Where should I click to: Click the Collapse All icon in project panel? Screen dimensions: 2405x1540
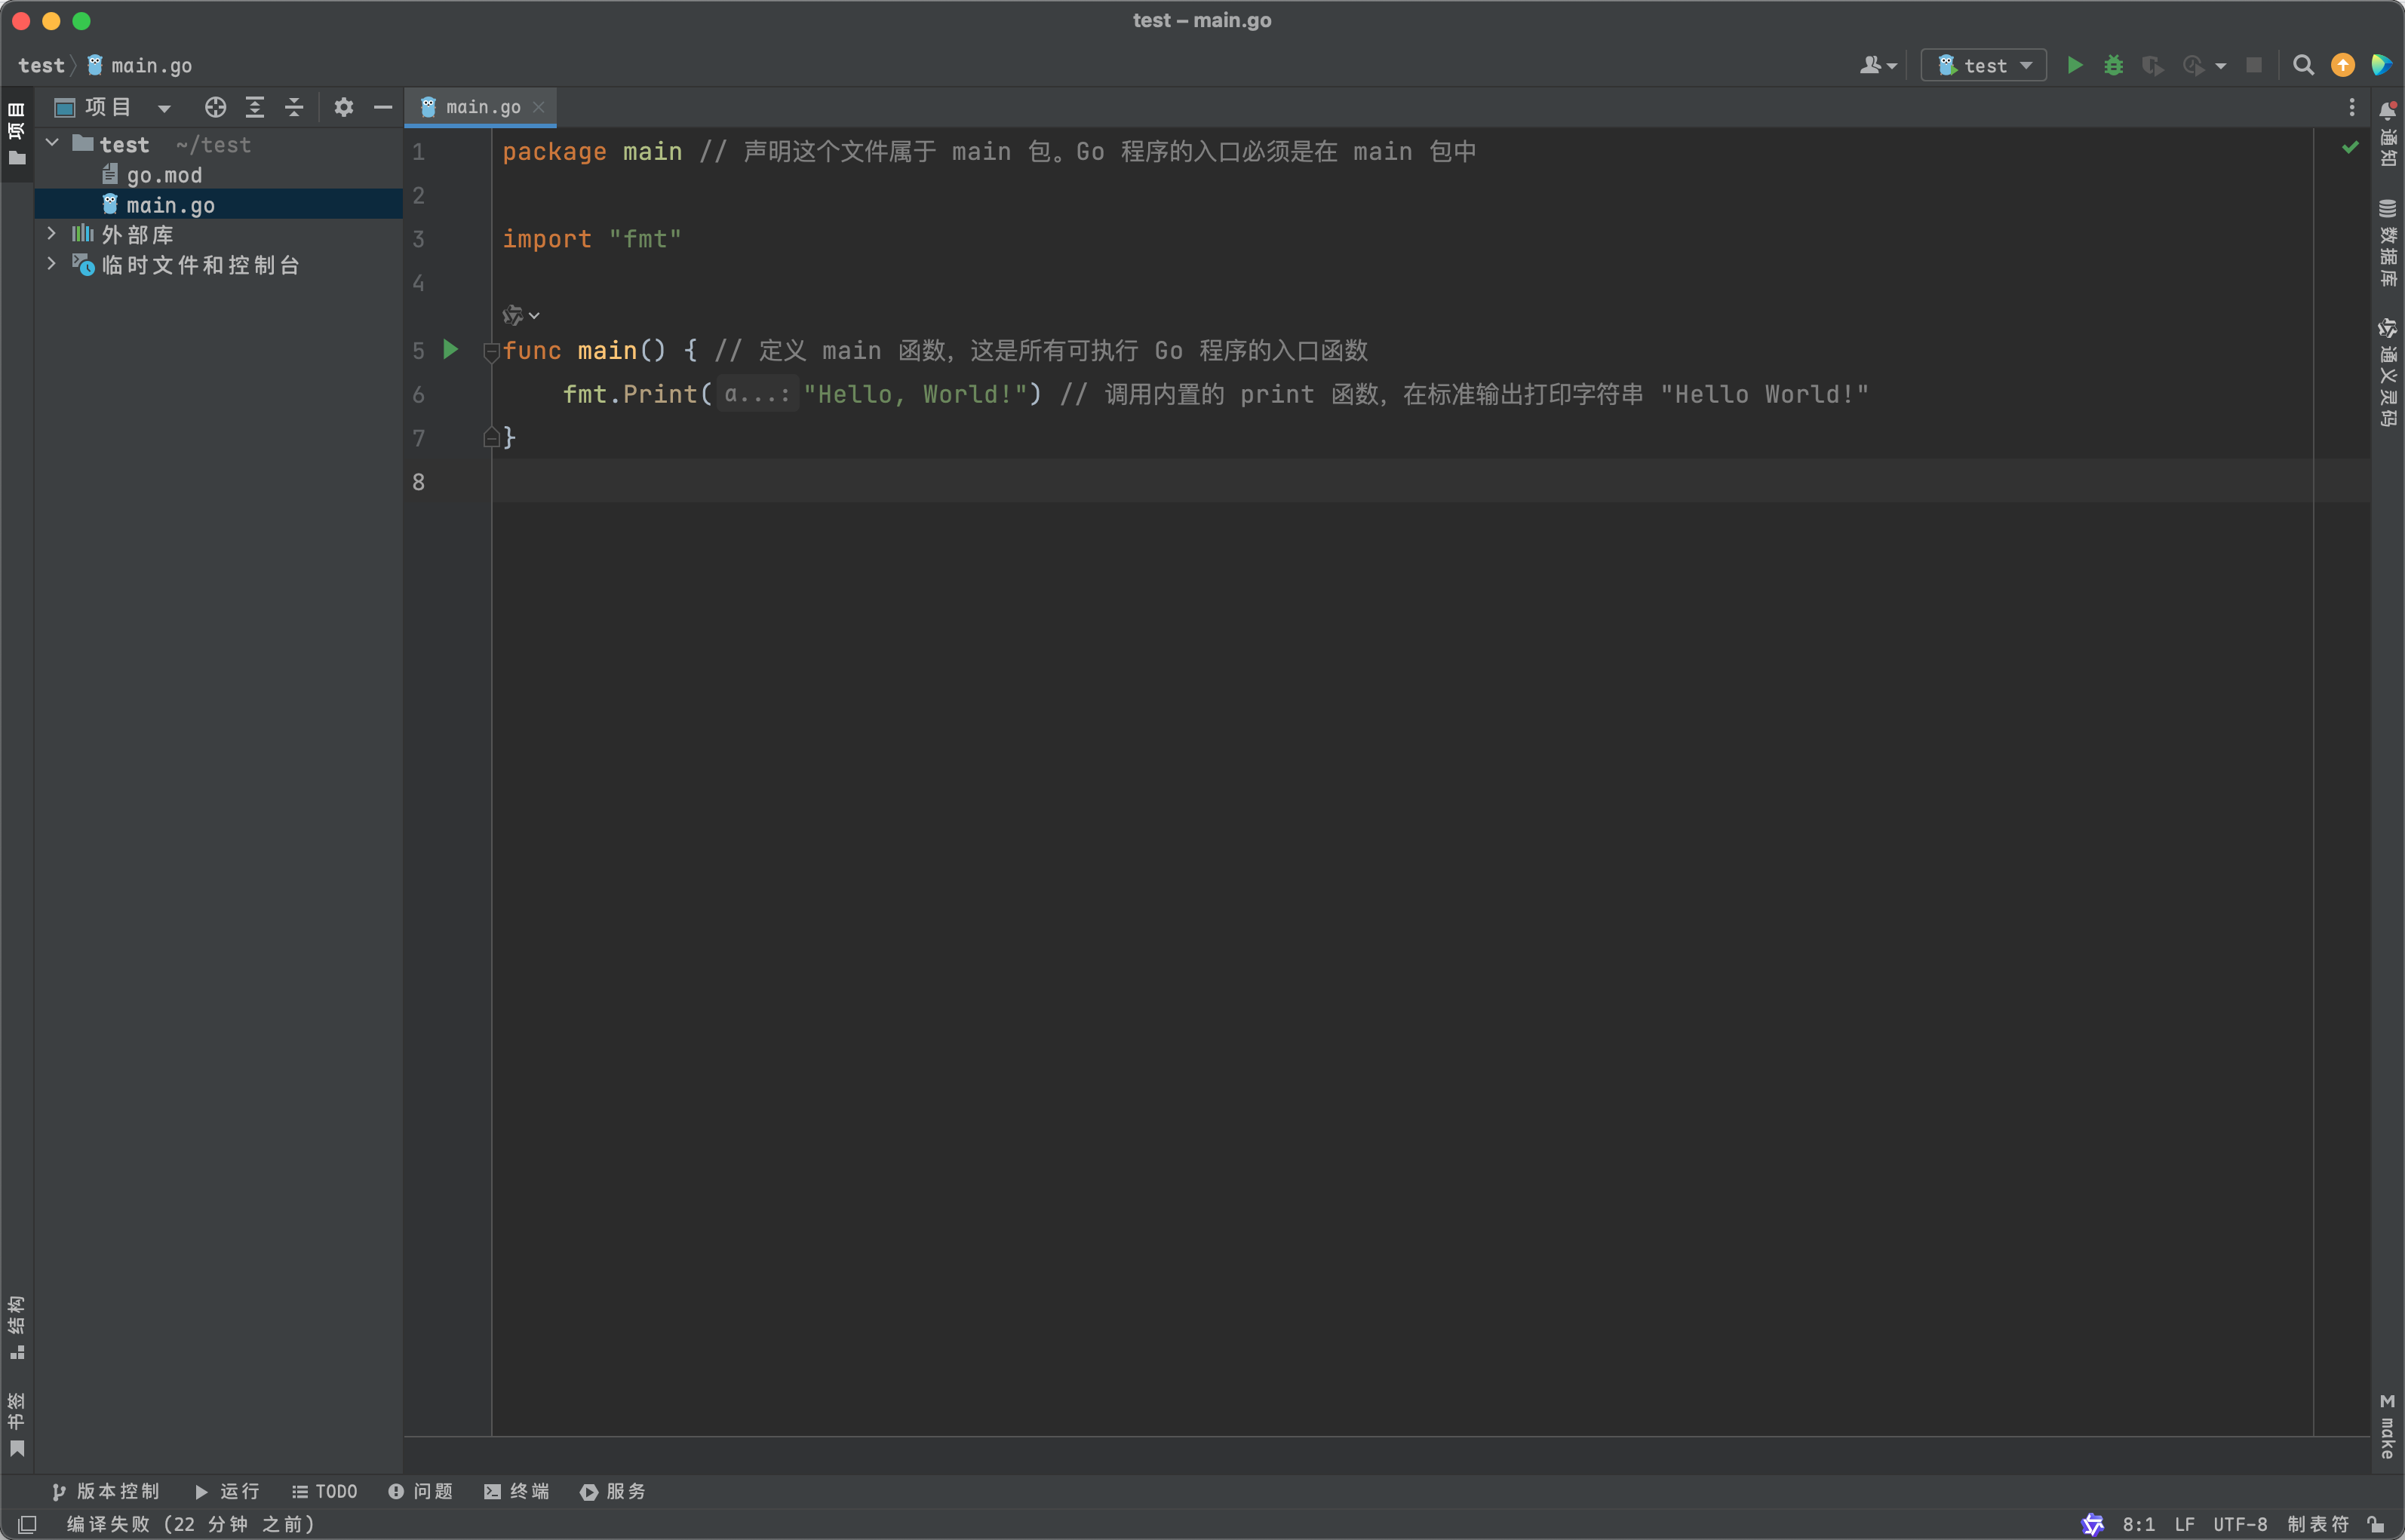click(x=294, y=107)
